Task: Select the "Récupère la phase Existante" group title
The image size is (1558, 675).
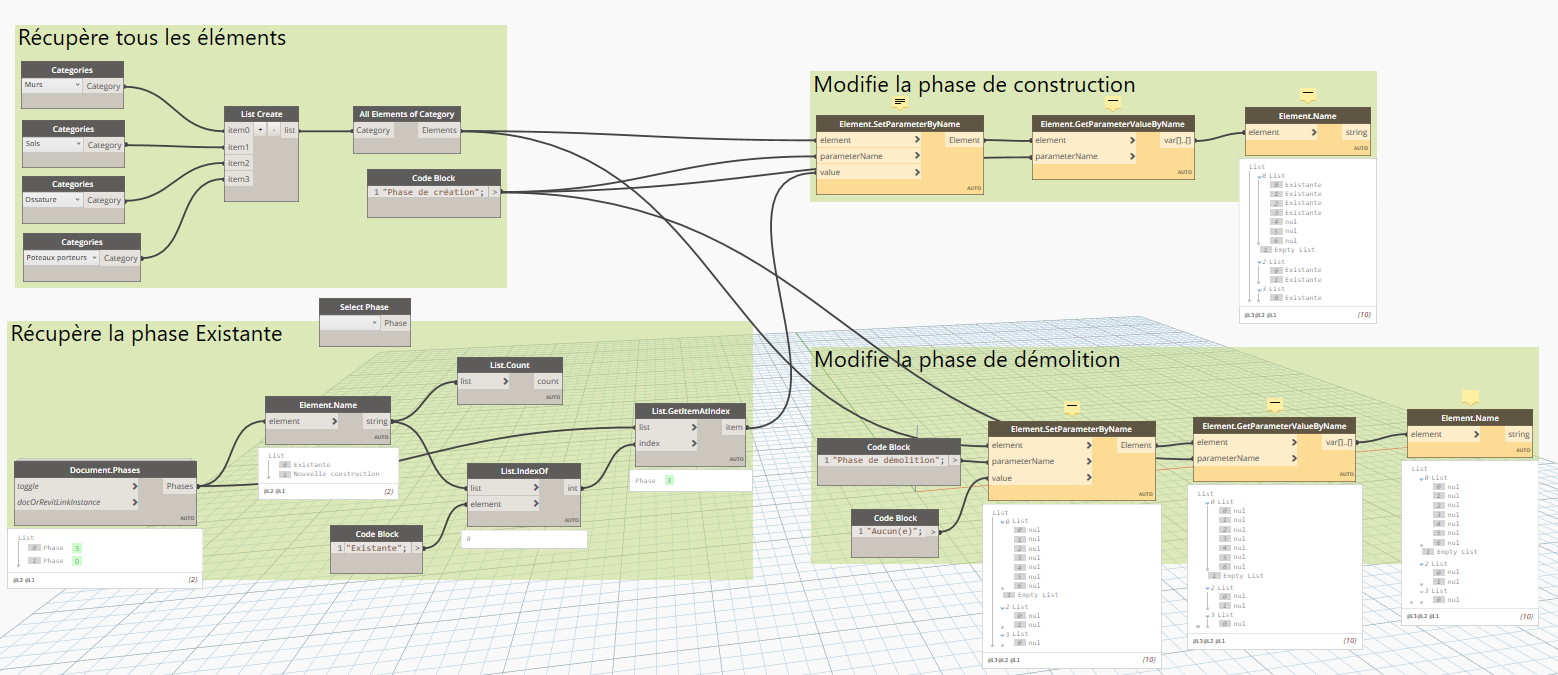Action: coord(146,334)
